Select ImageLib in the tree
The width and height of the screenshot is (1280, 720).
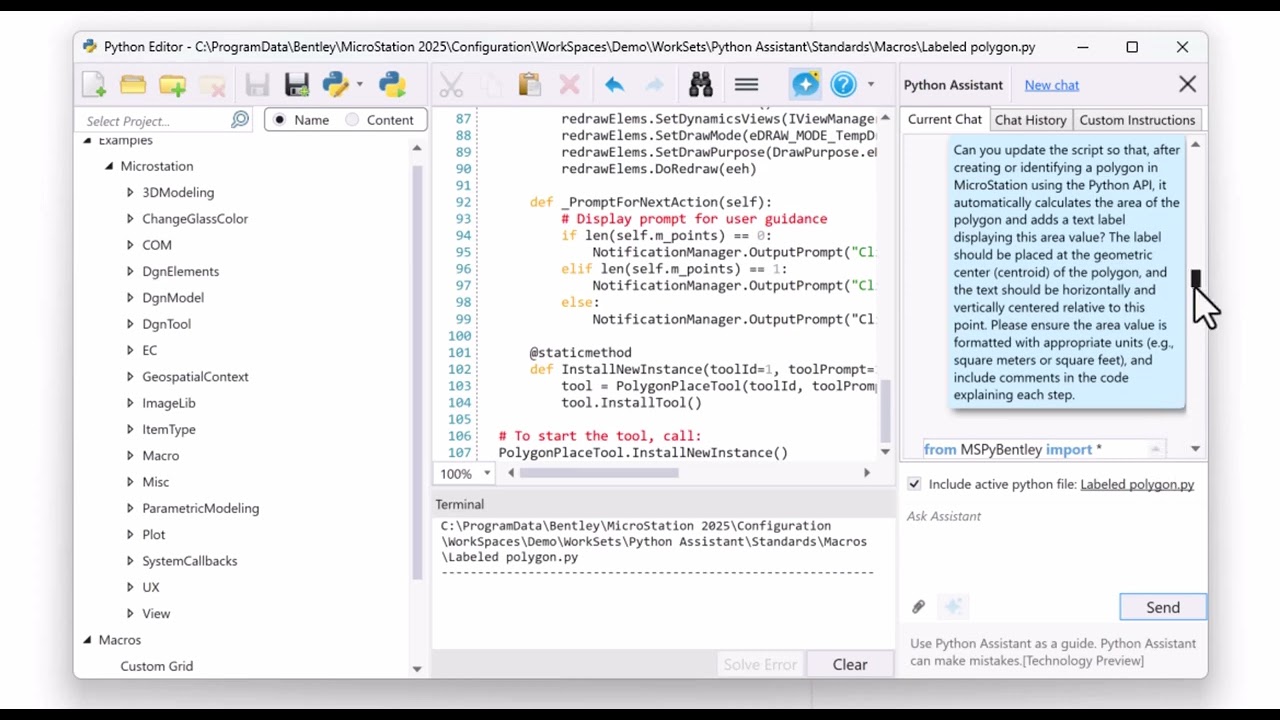(x=168, y=403)
